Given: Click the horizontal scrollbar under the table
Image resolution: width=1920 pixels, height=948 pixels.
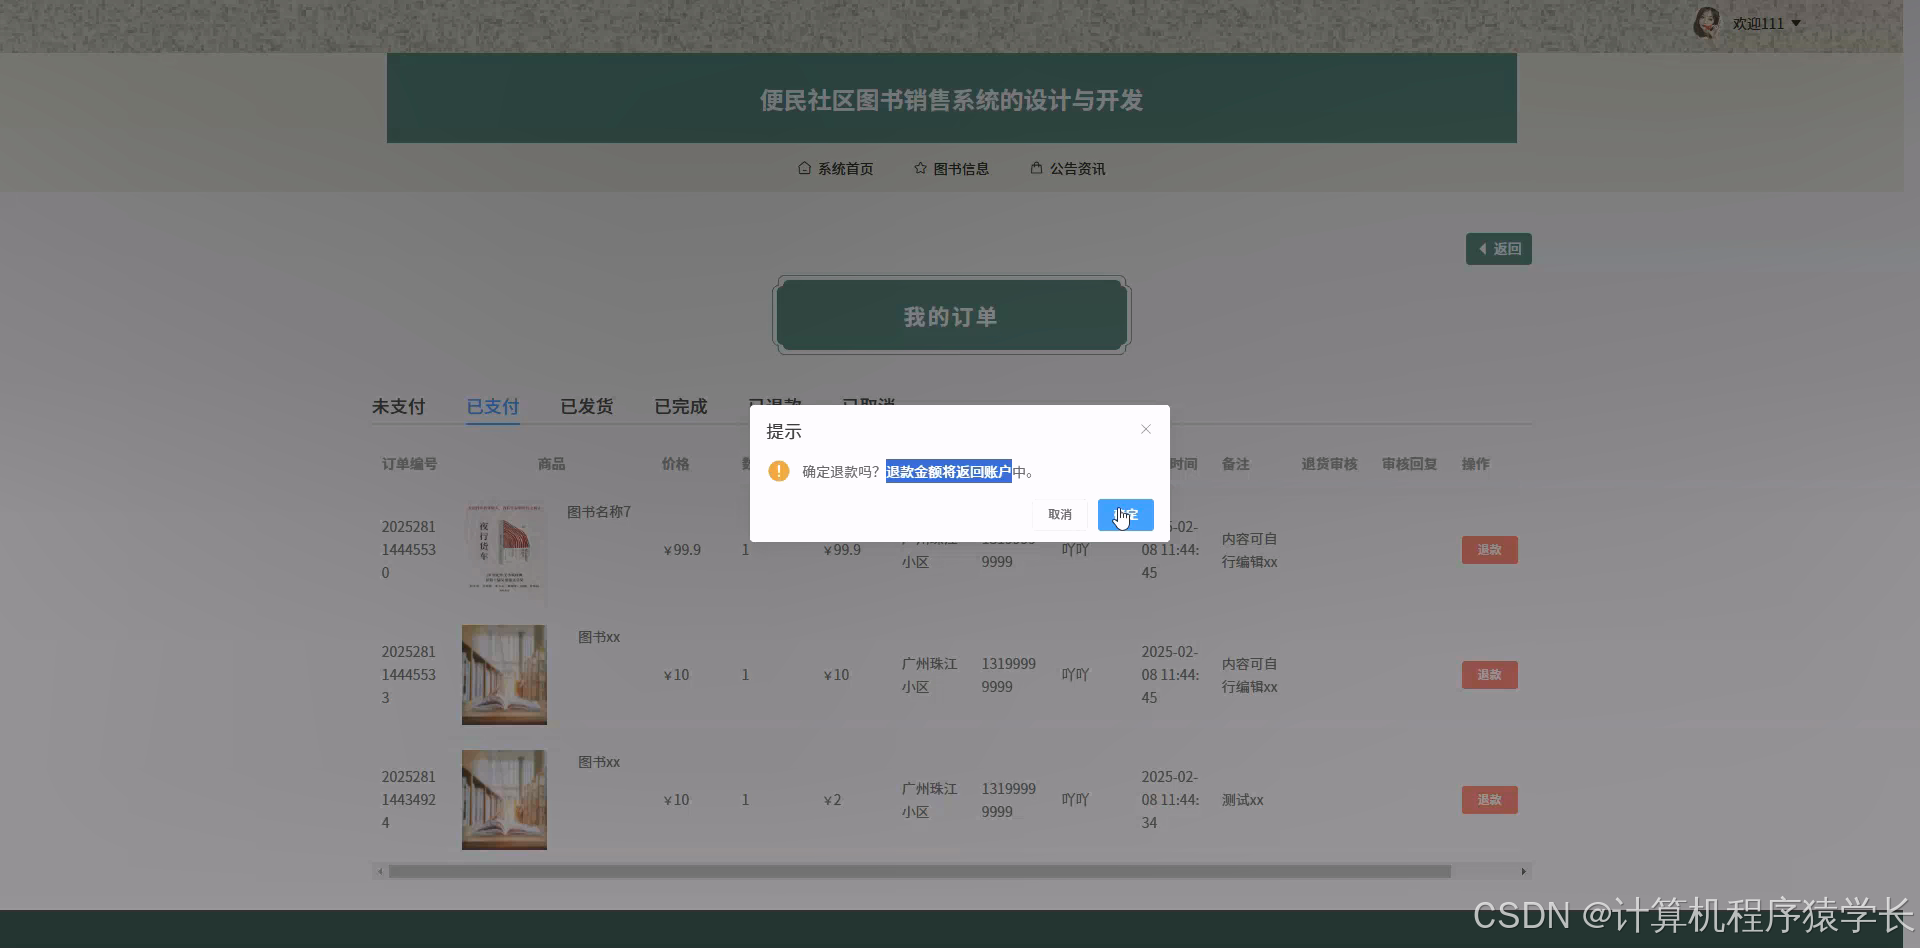Looking at the screenshot, I should (x=920, y=872).
